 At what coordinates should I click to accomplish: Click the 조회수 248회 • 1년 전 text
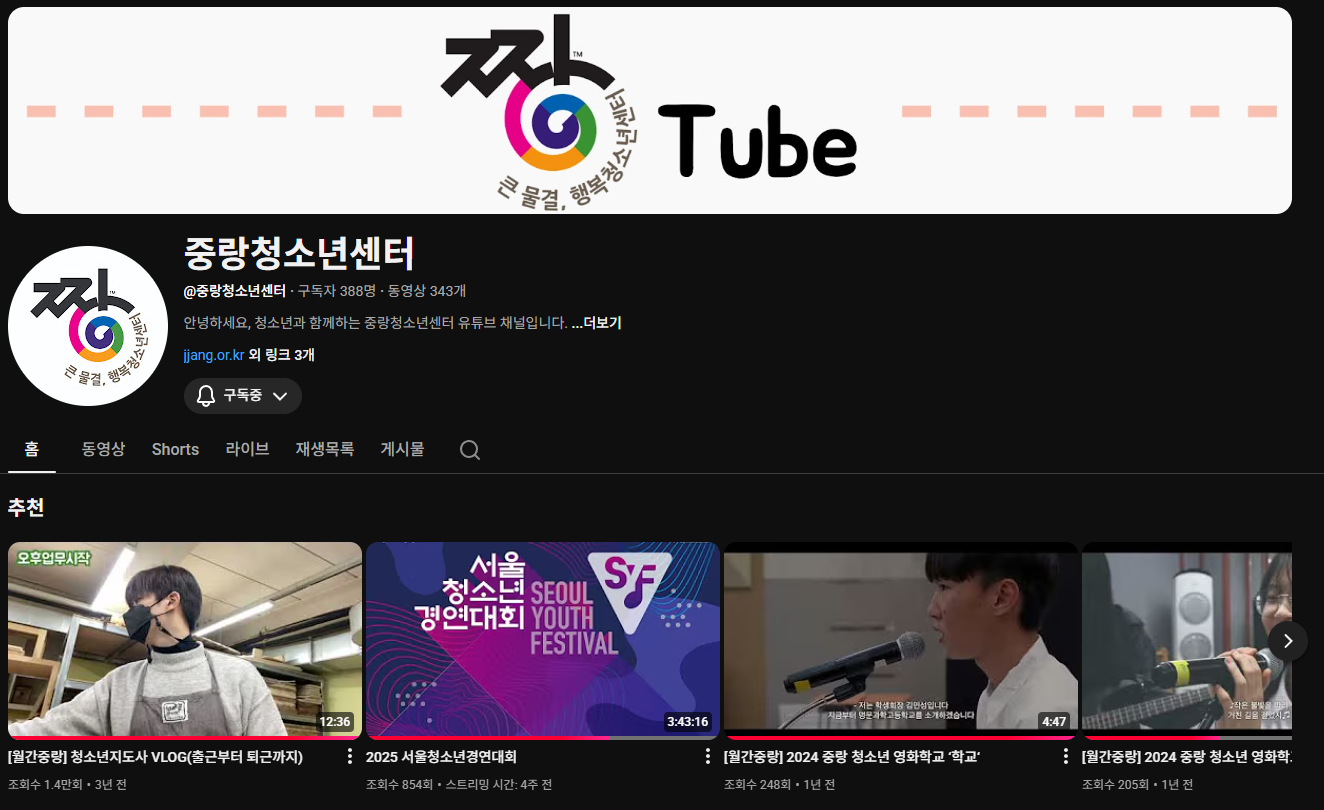(779, 785)
